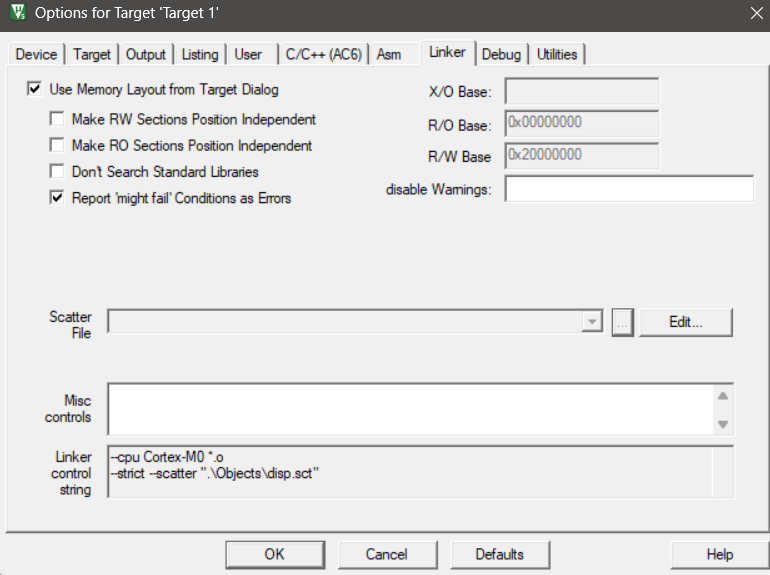Click the Defaults button
770x575 pixels.
pyautogui.click(x=499, y=554)
